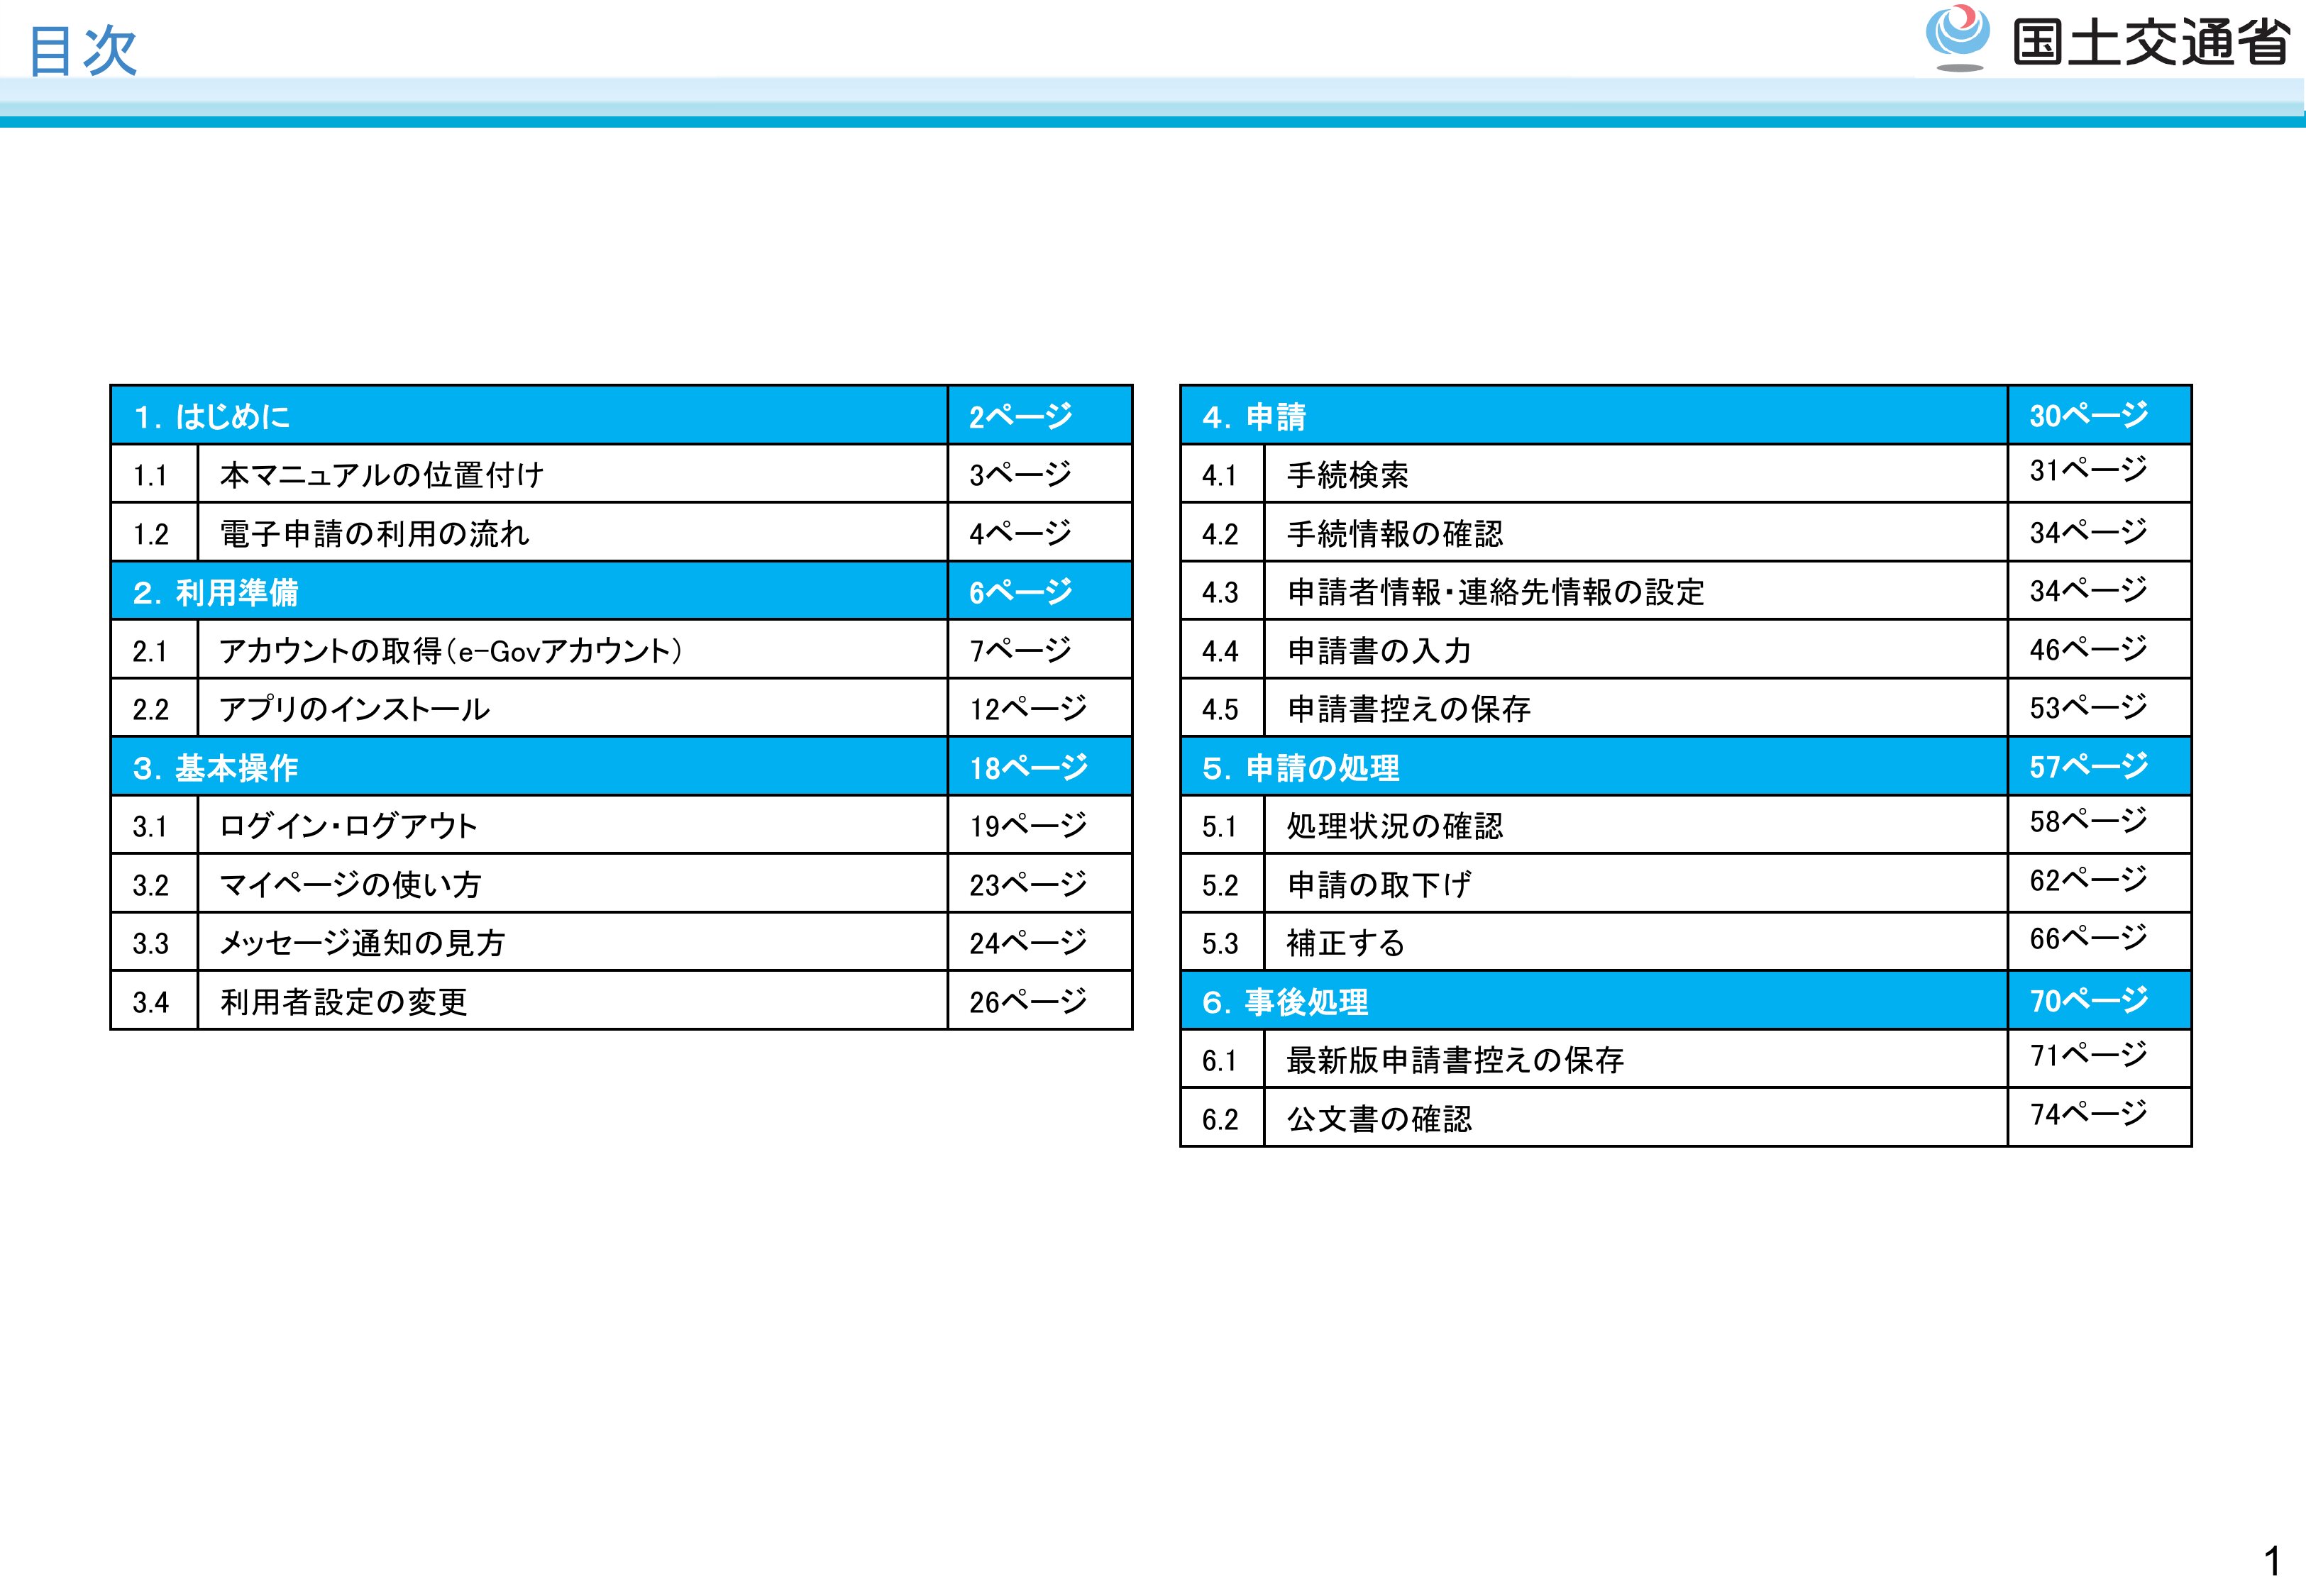Jump to 2.1 アカウントの取得 entry
This screenshot has height=1596, width=2306.
click(x=450, y=651)
